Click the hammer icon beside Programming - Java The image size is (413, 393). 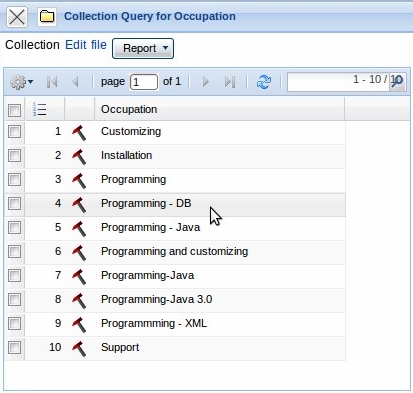pos(79,229)
